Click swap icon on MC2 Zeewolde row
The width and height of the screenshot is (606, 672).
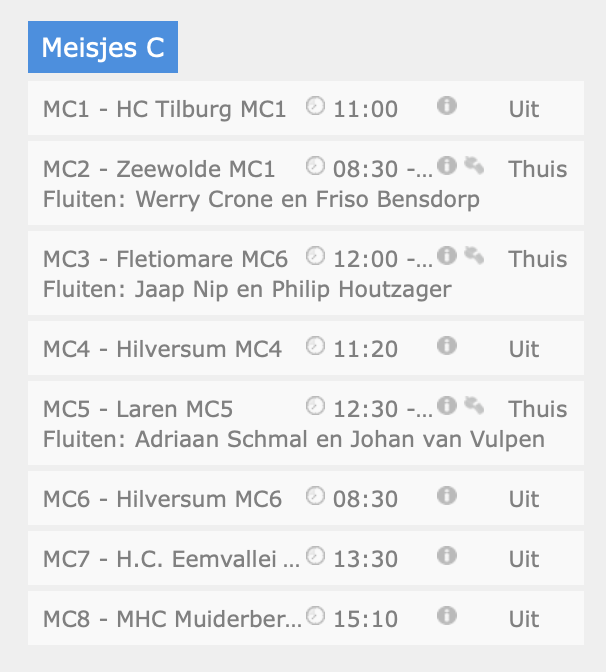tap(474, 166)
